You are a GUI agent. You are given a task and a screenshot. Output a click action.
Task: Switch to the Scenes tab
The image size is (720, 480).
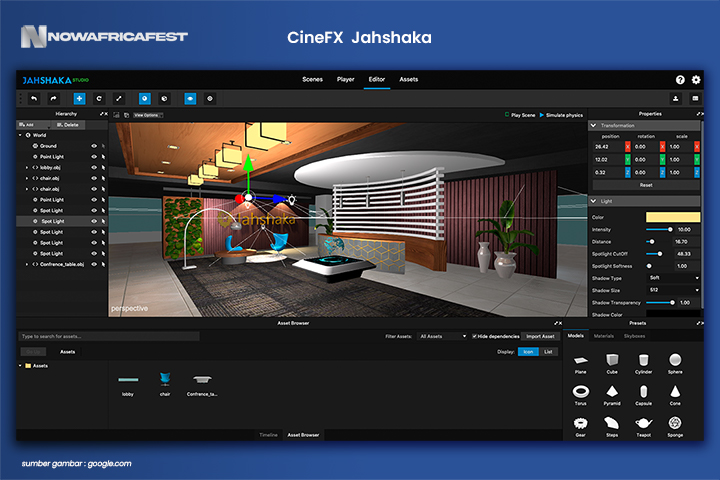(x=312, y=79)
